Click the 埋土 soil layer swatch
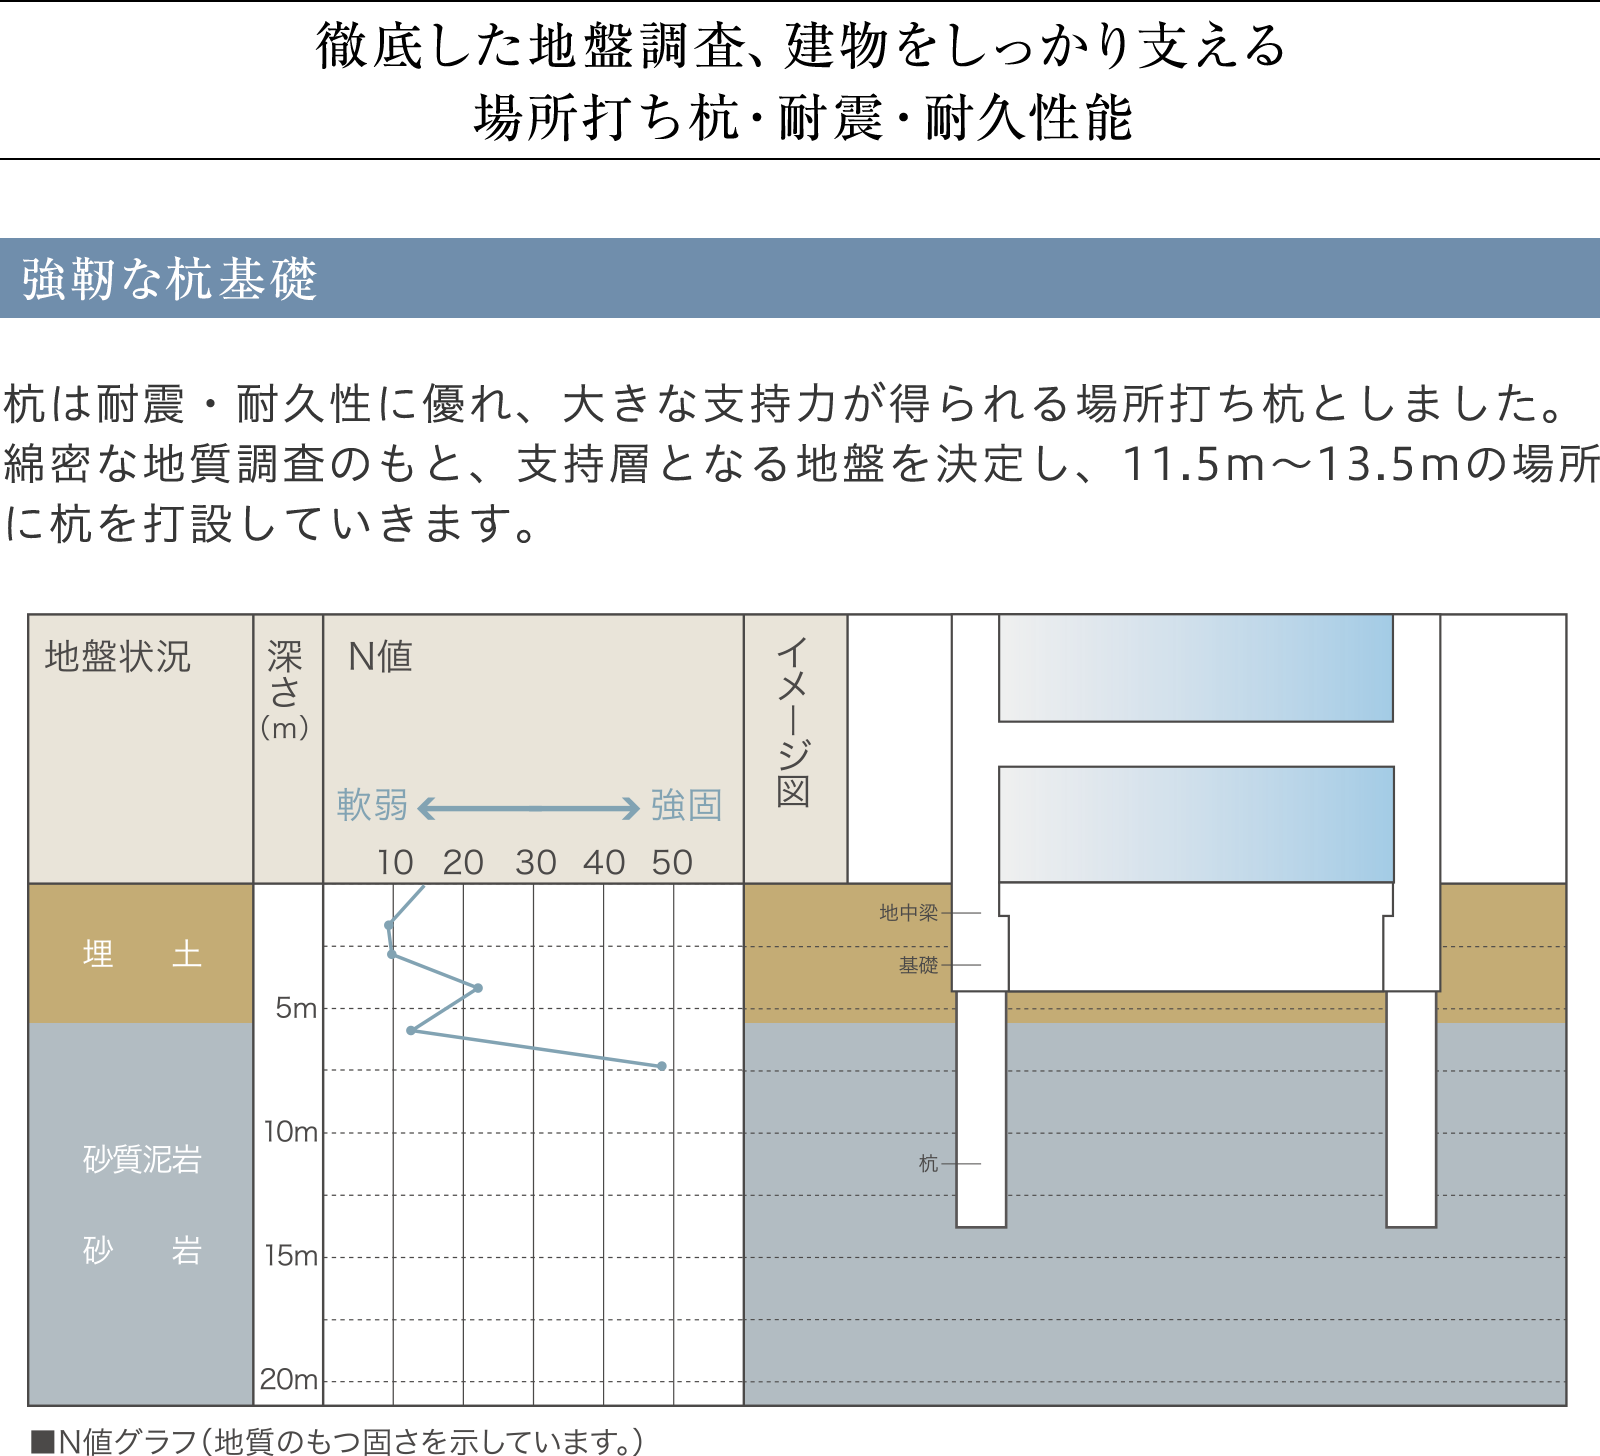Image resolution: width=1600 pixels, height=1456 pixels. point(141,954)
